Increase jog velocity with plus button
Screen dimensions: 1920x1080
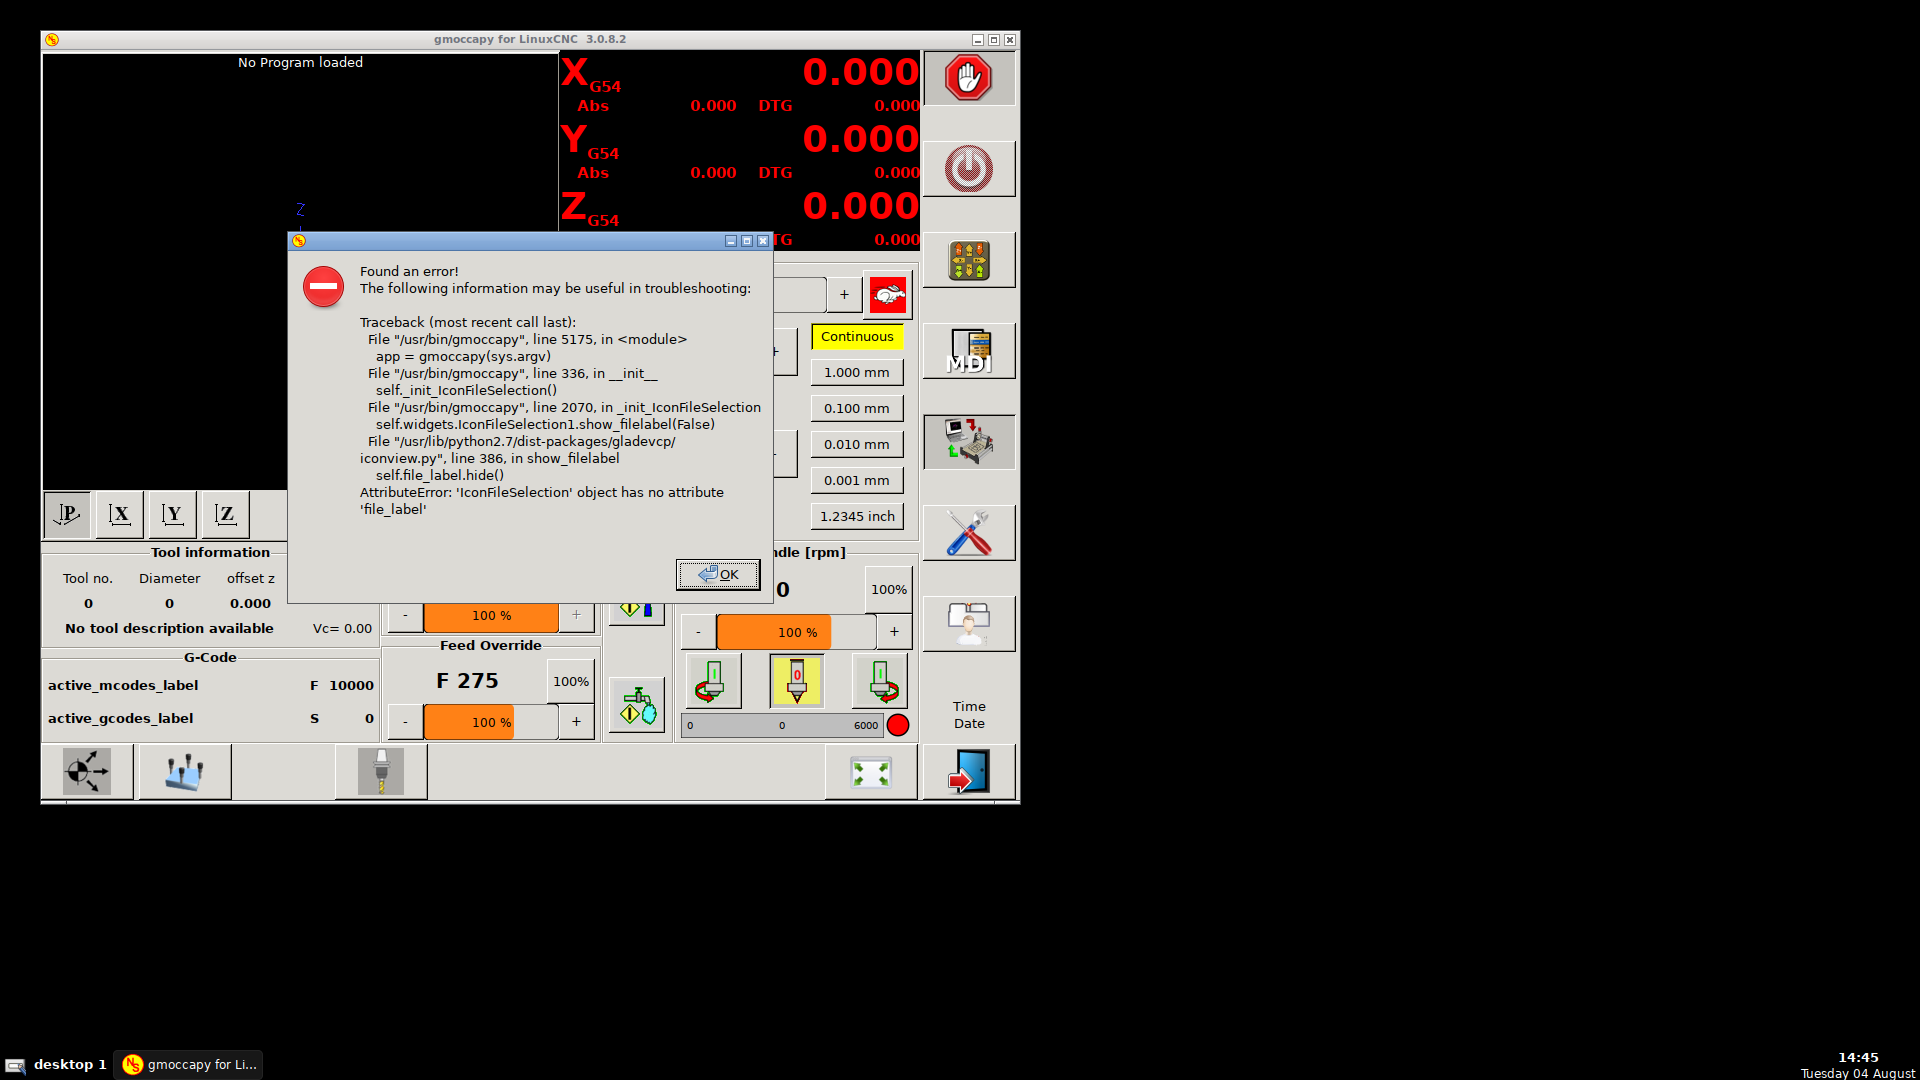(844, 295)
